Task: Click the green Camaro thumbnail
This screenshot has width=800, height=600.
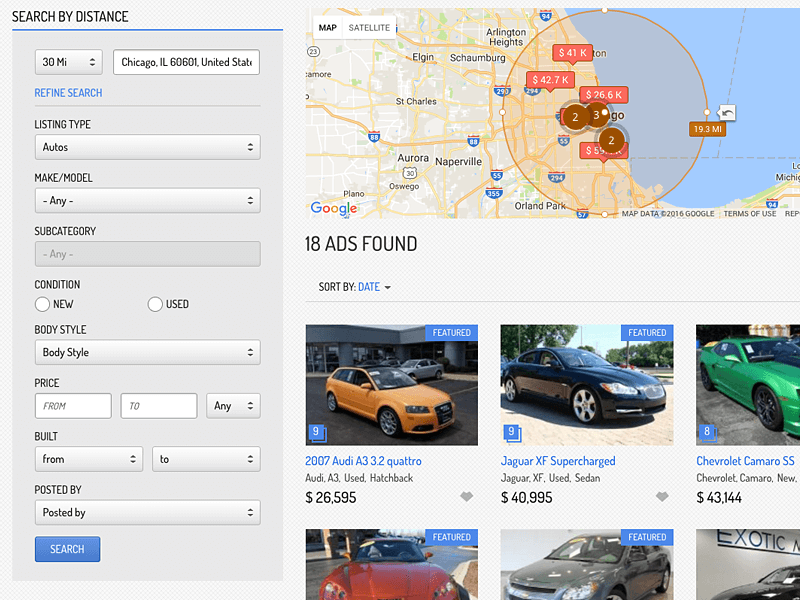Action: (x=748, y=385)
